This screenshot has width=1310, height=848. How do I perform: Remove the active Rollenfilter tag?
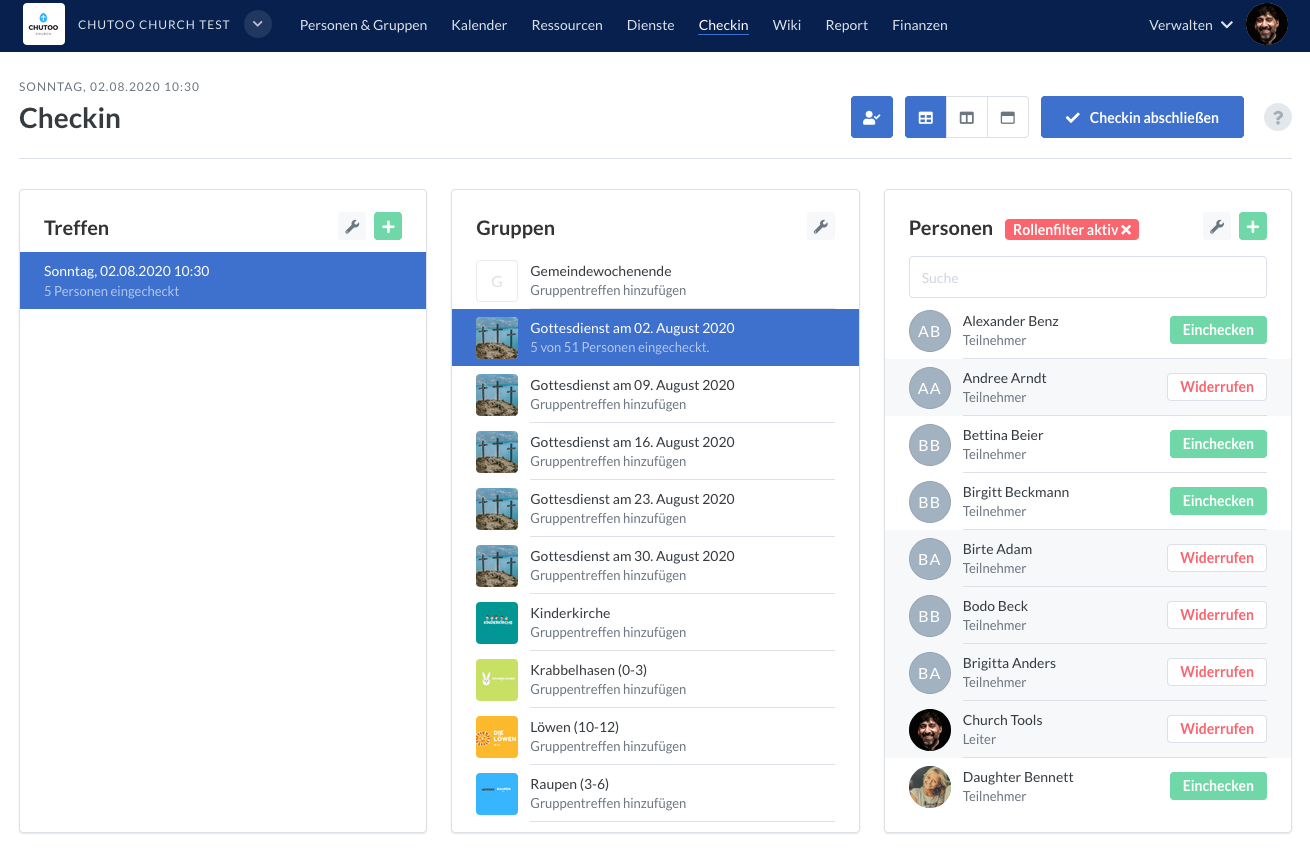click(1126, 230)
